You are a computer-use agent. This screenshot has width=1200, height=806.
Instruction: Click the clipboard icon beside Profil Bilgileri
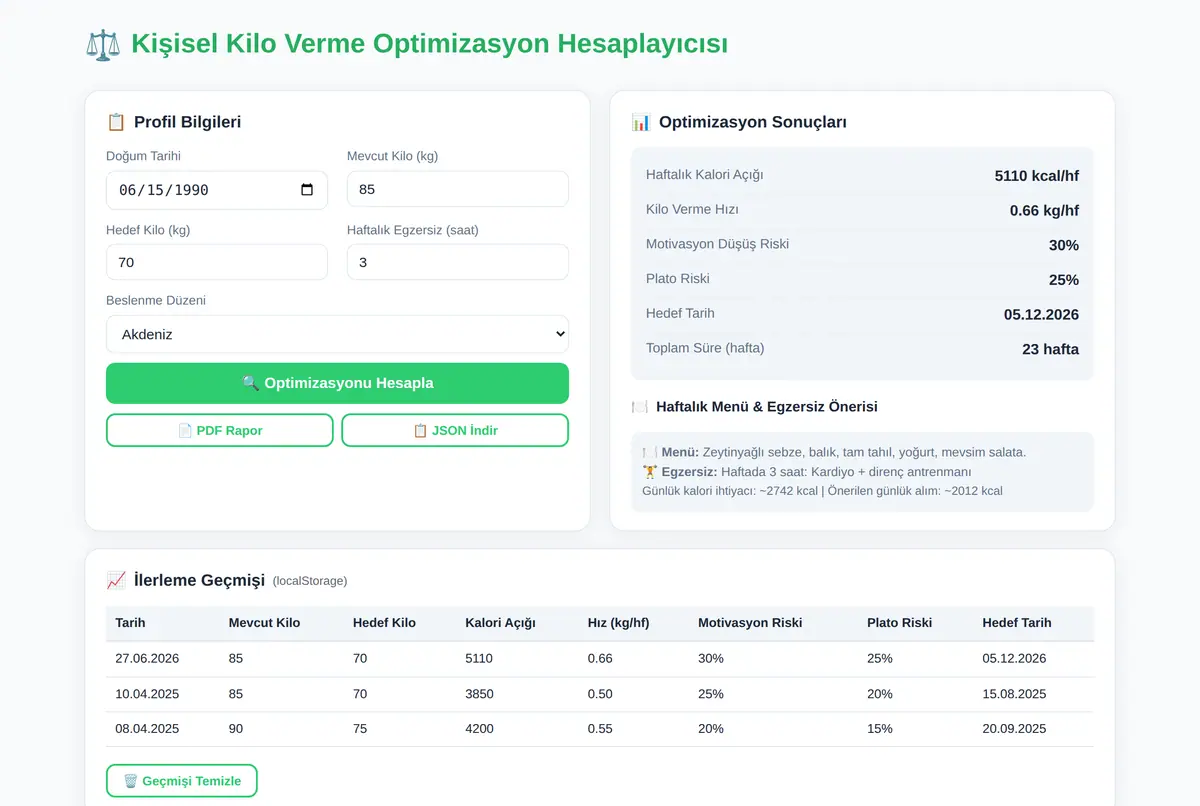(116, 122)
